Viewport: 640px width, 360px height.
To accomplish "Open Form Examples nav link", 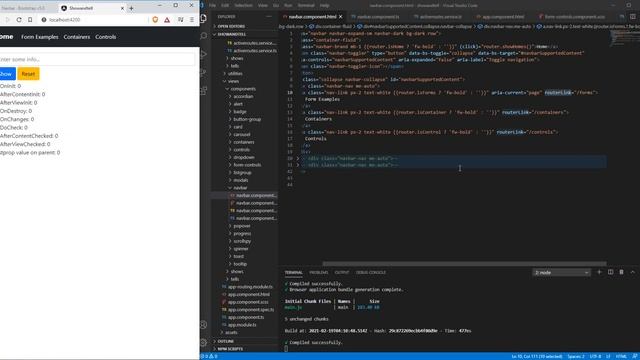I will 40,37.
